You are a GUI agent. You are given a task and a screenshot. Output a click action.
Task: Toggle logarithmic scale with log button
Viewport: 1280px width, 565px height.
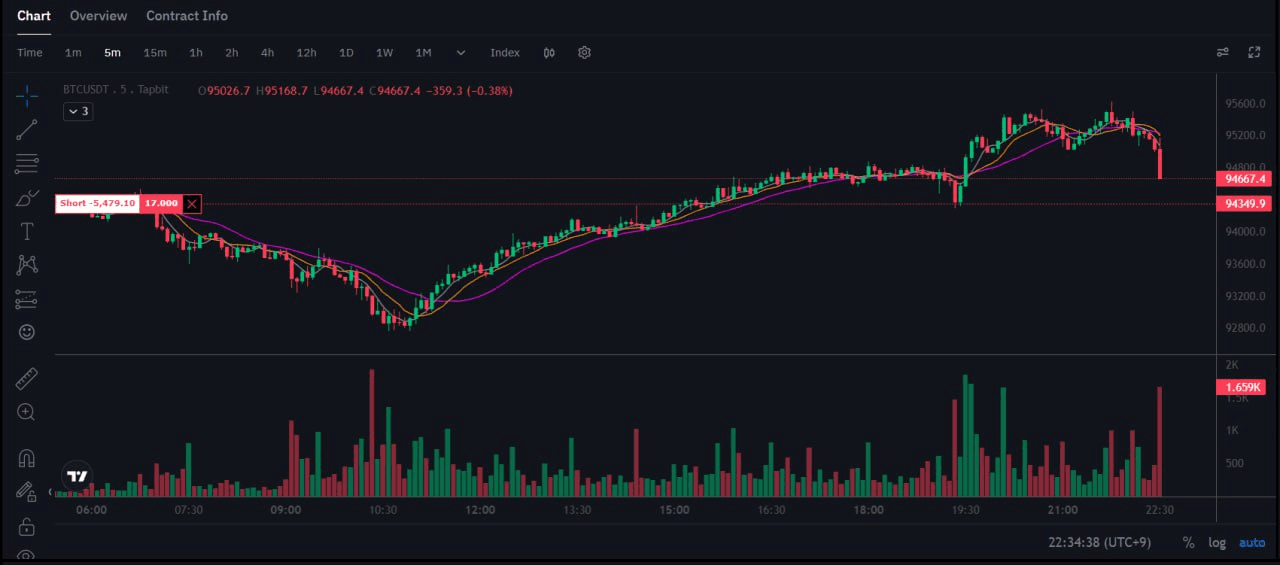(x=1217, y=542)
